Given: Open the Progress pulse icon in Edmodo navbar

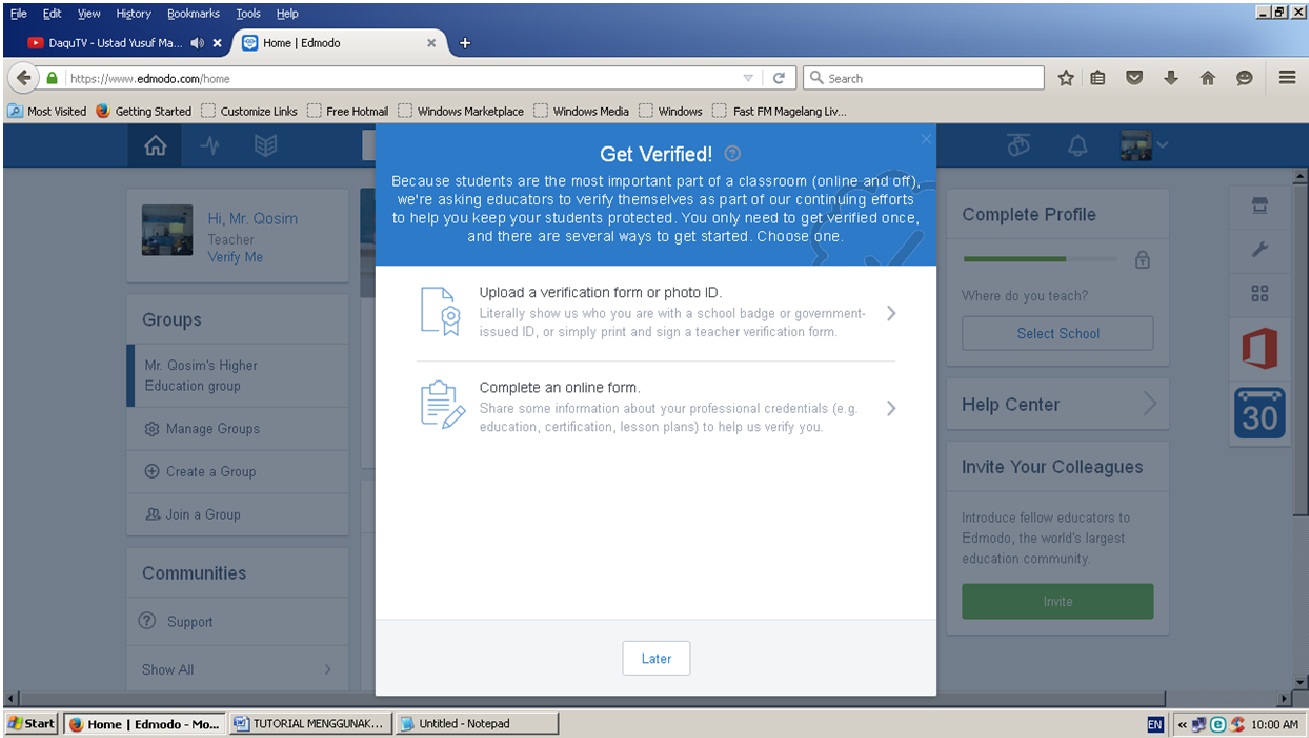Looking at the screenshot, I should [210, 146].
